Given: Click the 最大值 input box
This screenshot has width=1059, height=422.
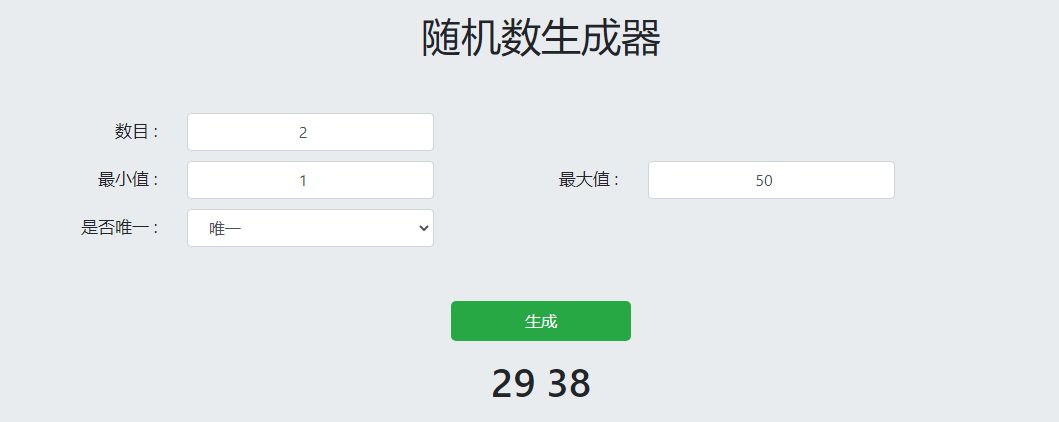Looking at the screenshot, I should (x=770, y=180).
